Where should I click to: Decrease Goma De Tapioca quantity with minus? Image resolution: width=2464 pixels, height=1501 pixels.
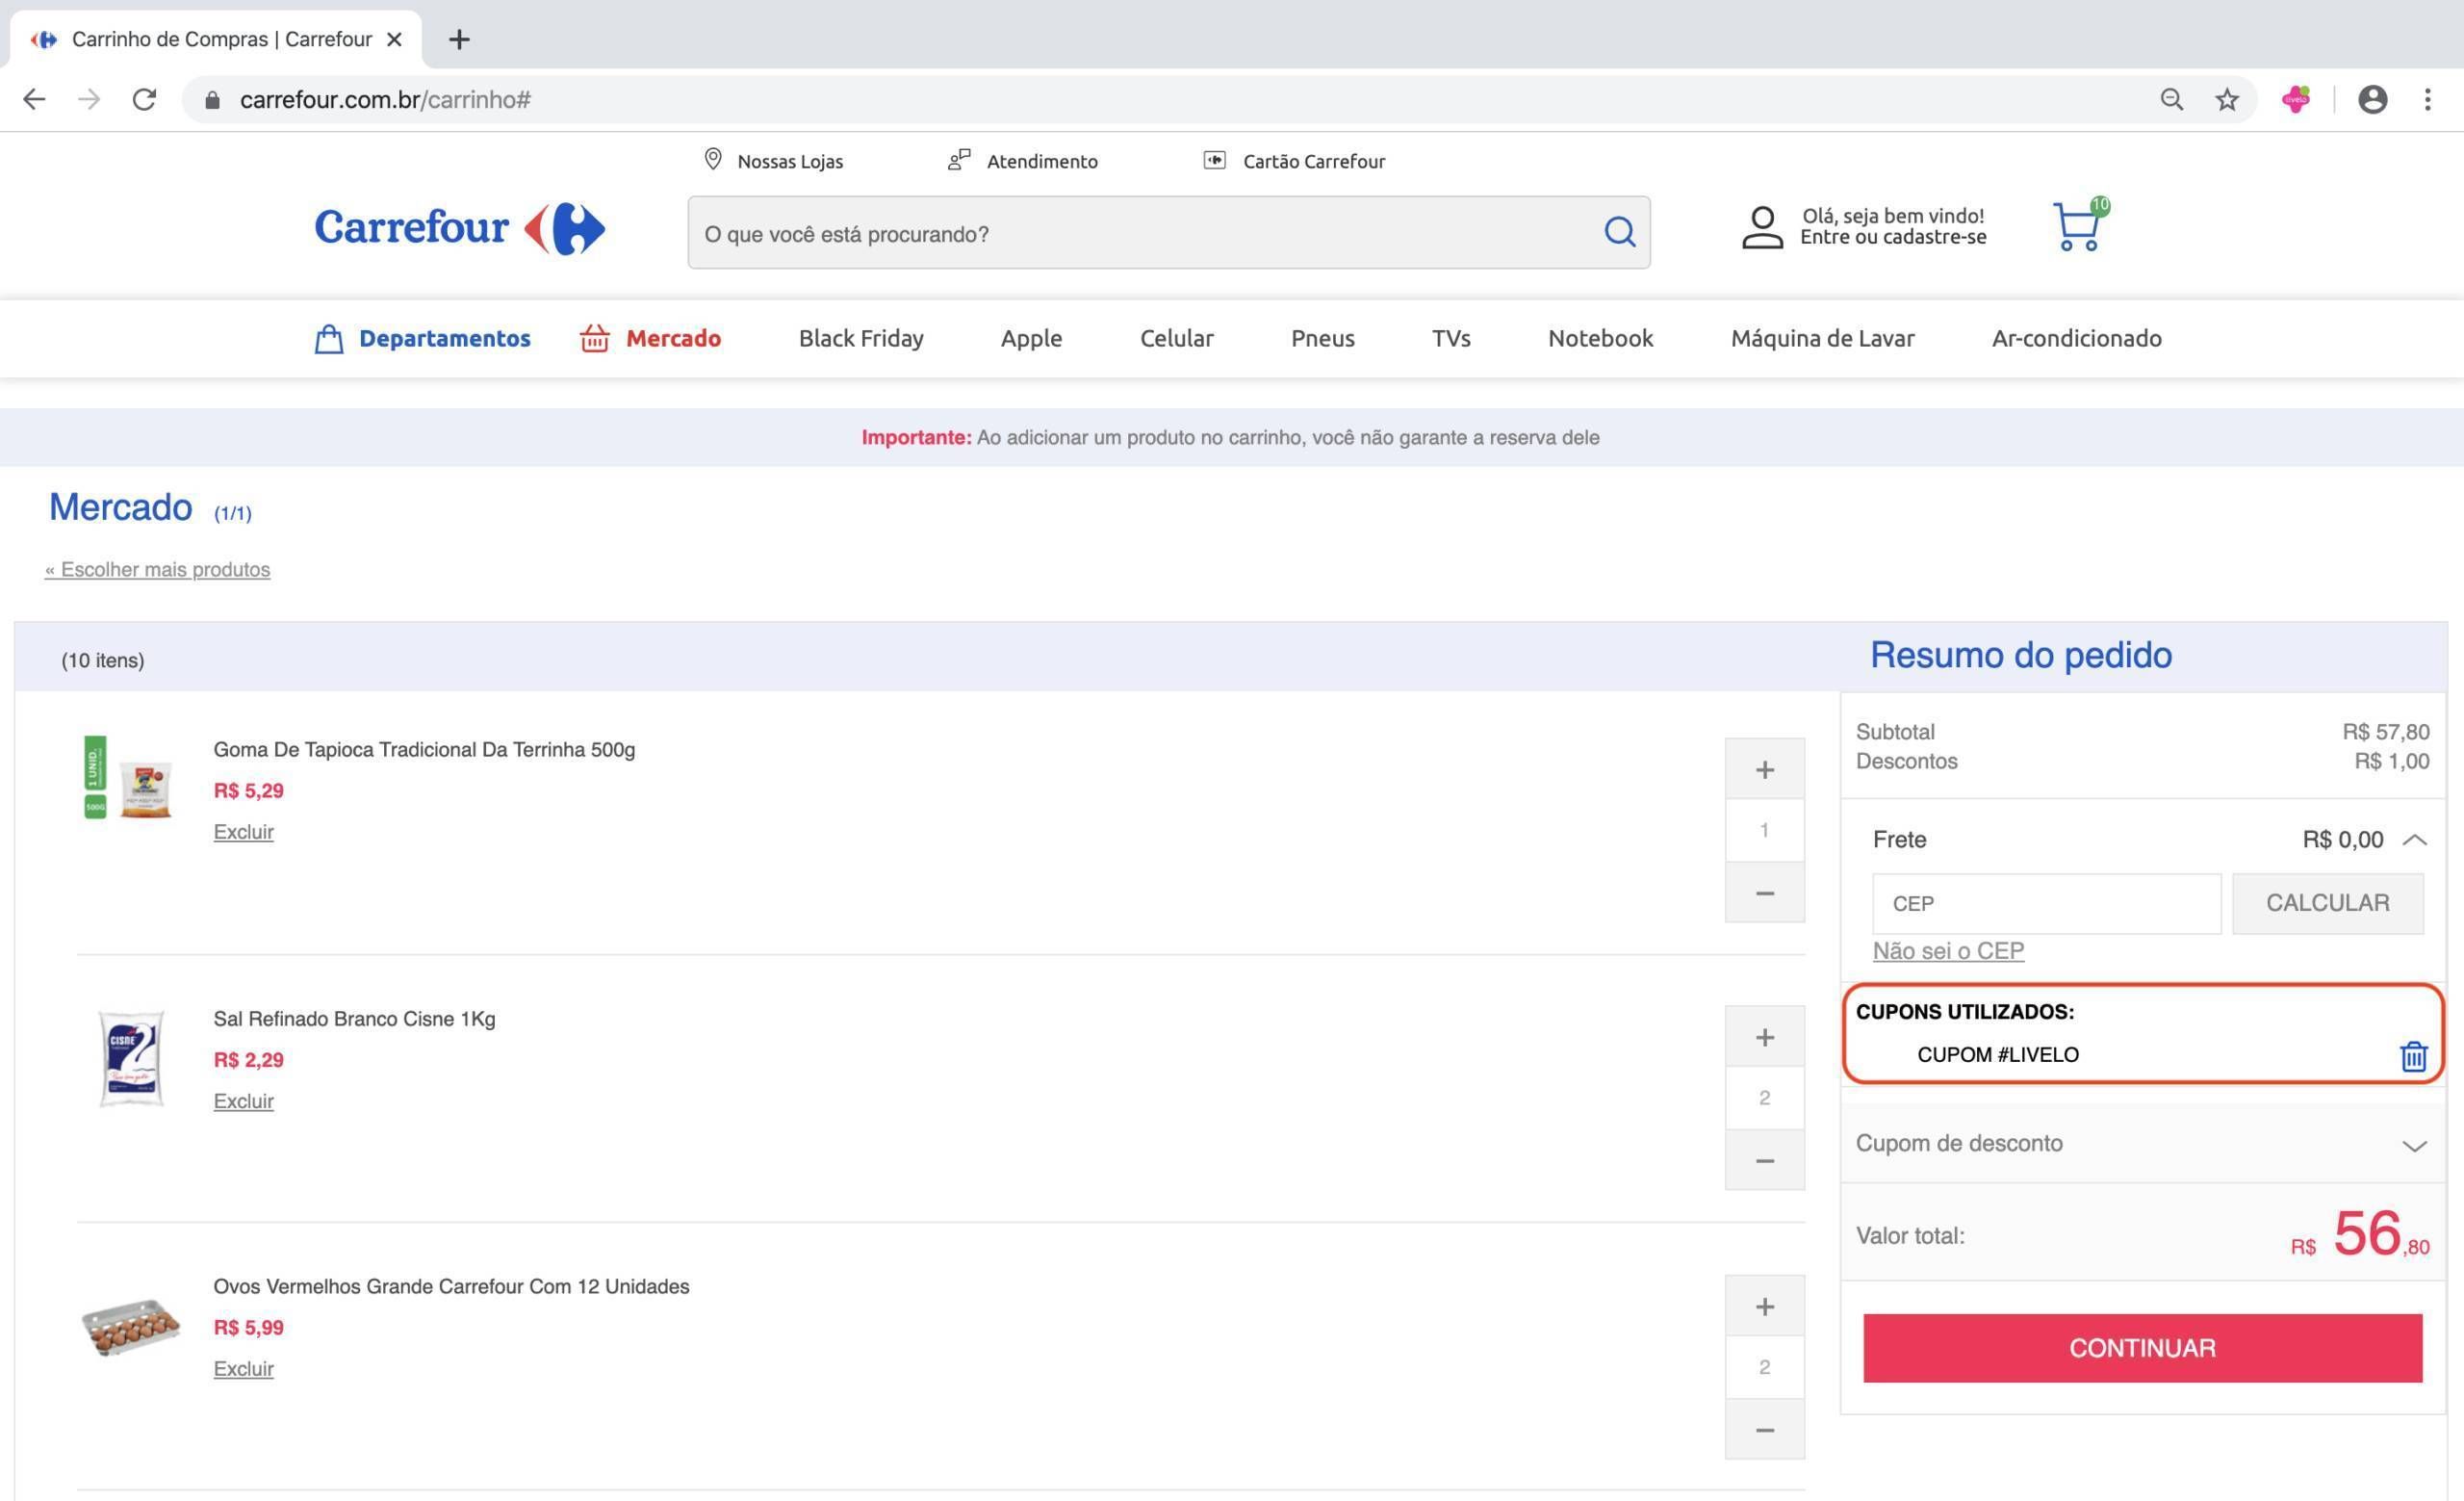click(1764, 892)
